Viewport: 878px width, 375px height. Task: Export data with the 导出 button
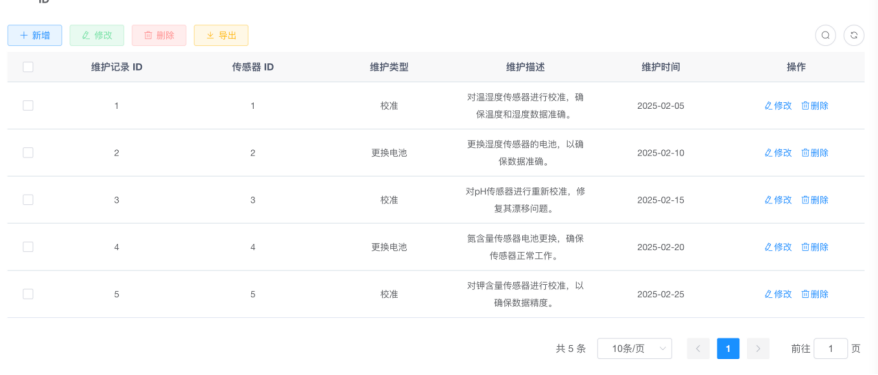221,35
